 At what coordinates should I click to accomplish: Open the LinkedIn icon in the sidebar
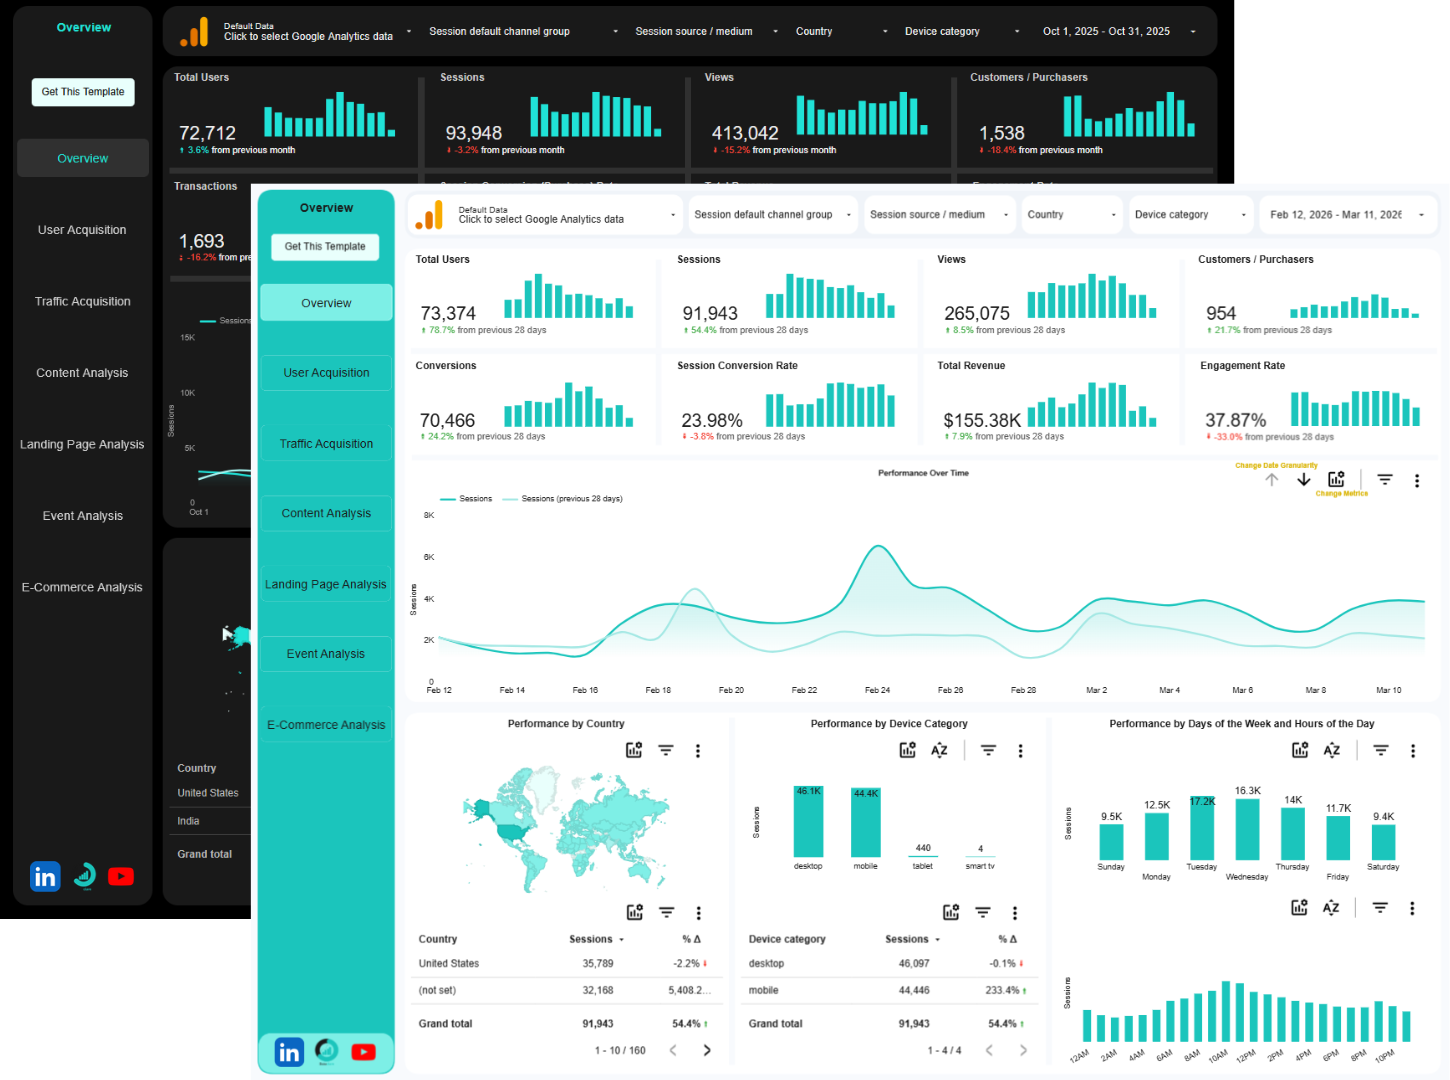[x=289, y=1052]
